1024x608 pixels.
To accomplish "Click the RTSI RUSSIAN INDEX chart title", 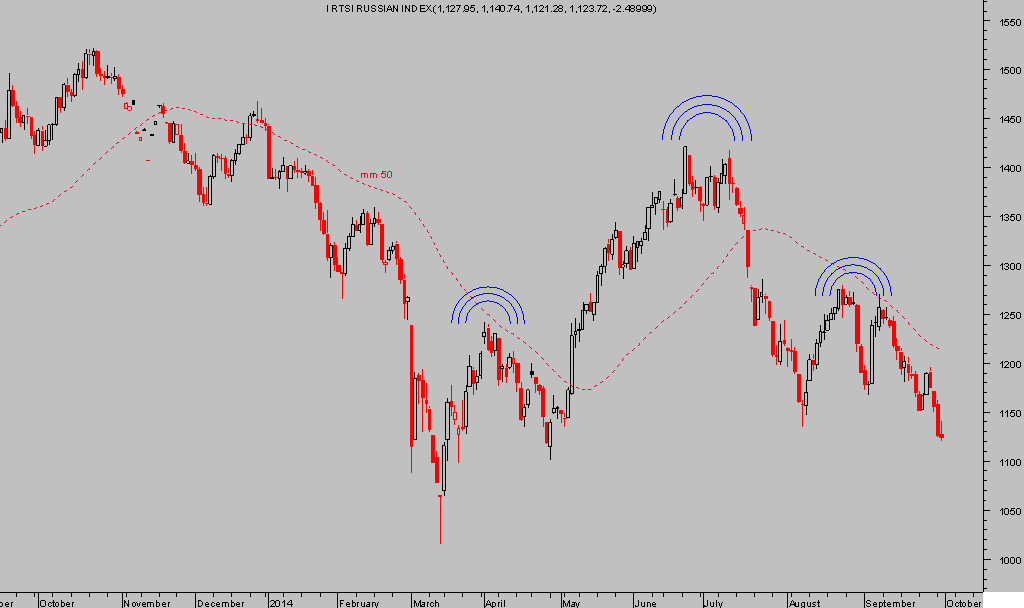I will pos(498,9).
